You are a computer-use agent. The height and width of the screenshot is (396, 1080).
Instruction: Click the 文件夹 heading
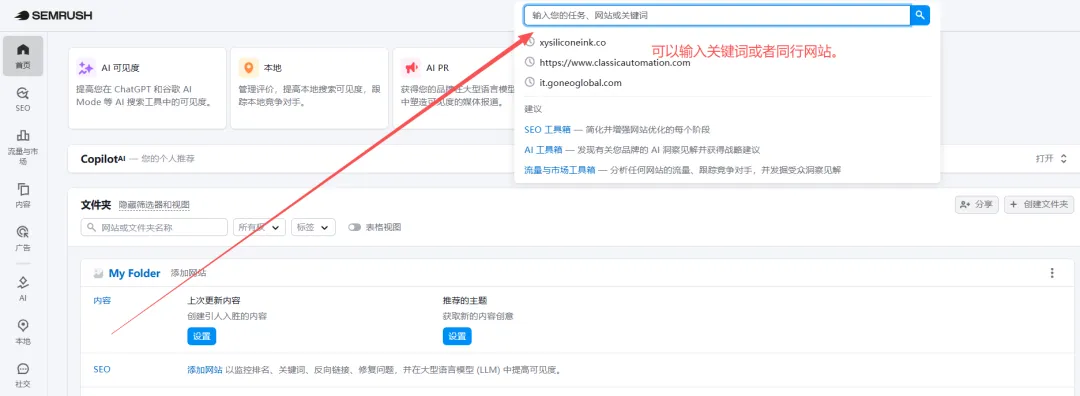pyautogui.click(x=96, y=205)
